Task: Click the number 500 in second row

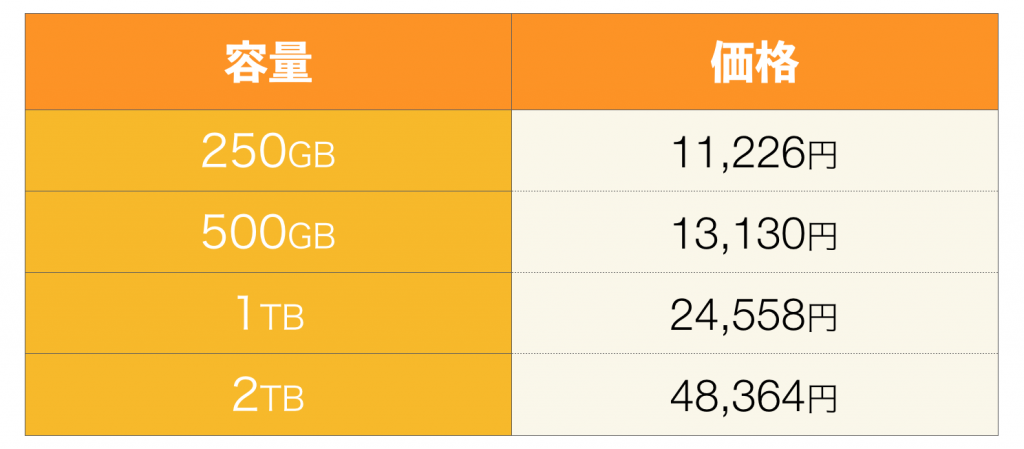Action: coord(244,232)
